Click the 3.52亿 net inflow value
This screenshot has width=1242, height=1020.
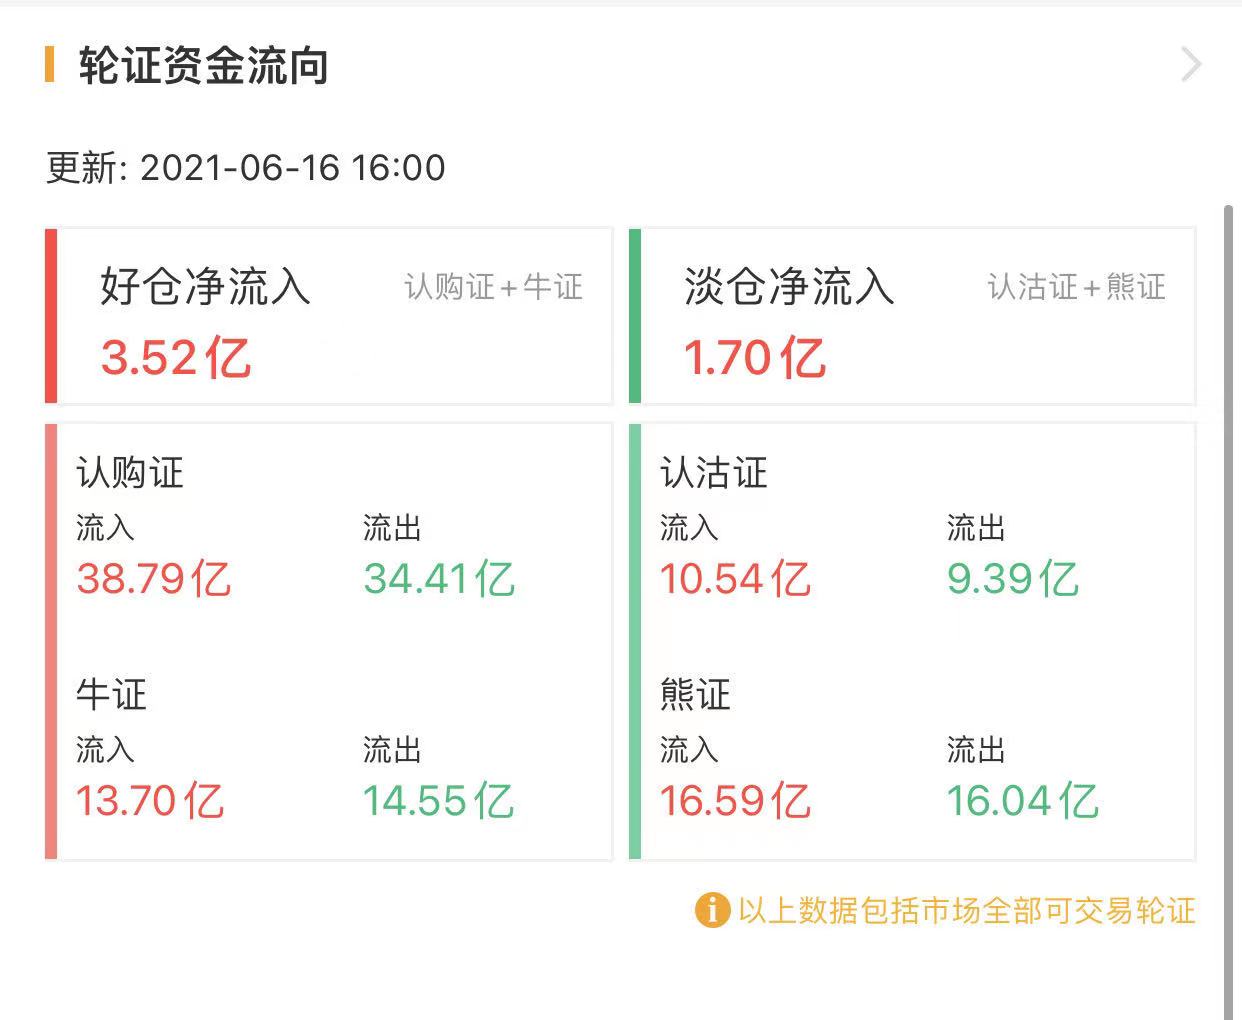coord(175,358)
